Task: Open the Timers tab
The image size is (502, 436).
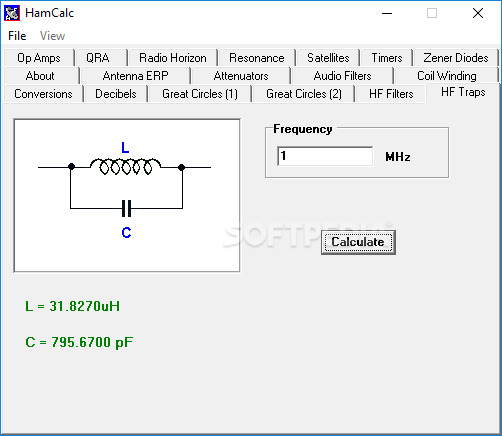Action: click(x=387, y=58)
